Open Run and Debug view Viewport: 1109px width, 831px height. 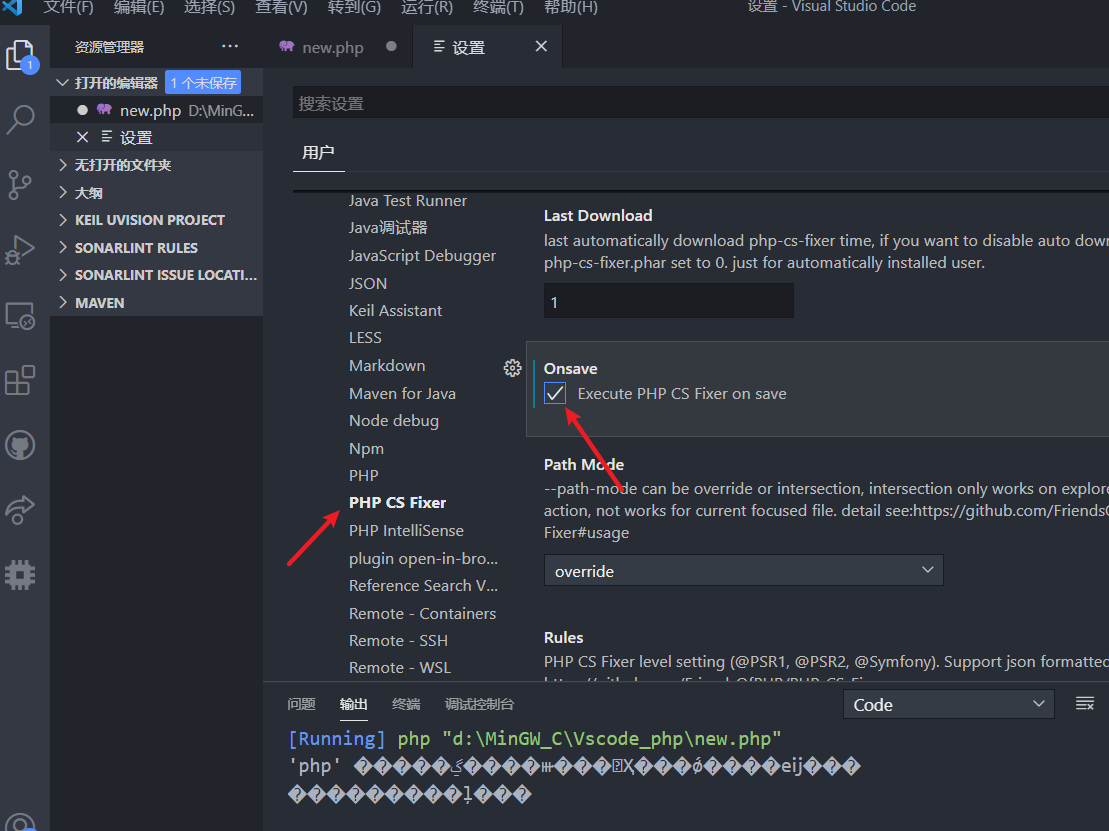pyautogui.click(x=20, y=250)
